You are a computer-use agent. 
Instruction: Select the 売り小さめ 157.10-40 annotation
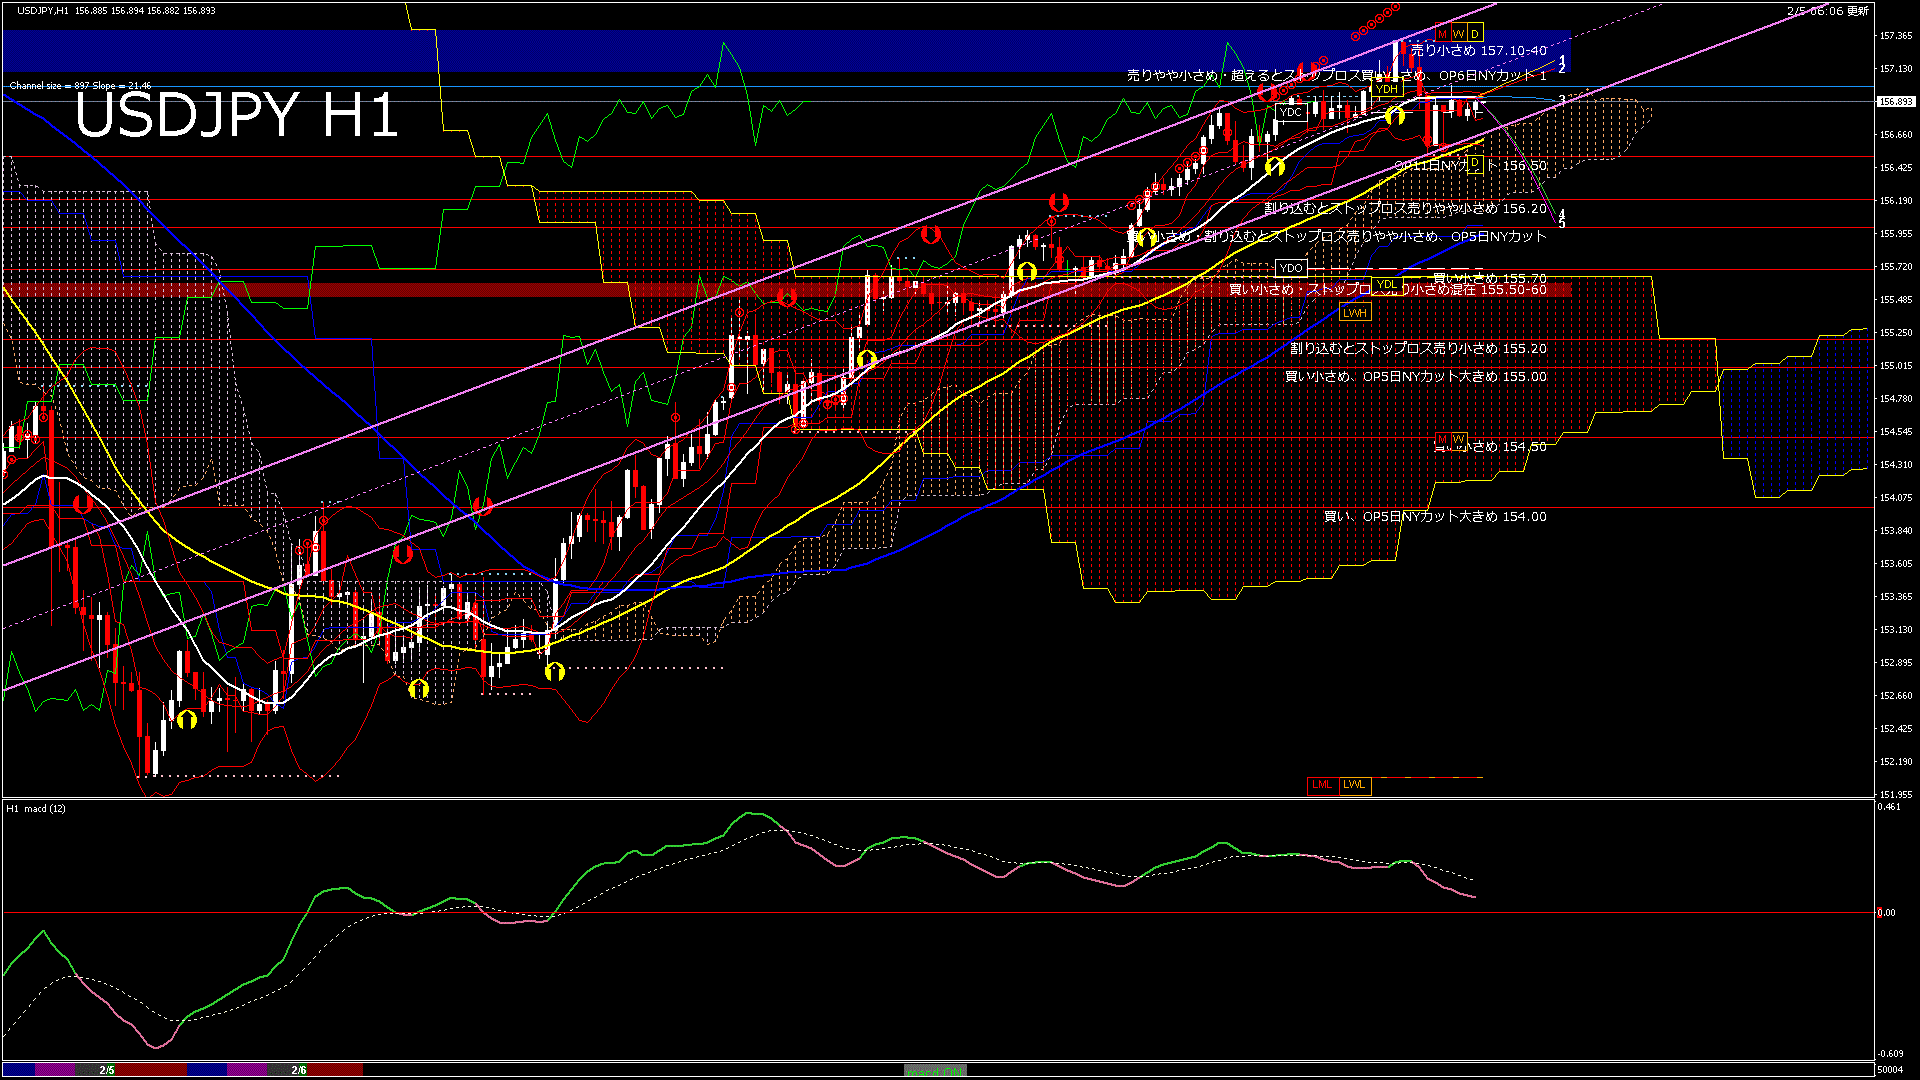point(1478,50)
